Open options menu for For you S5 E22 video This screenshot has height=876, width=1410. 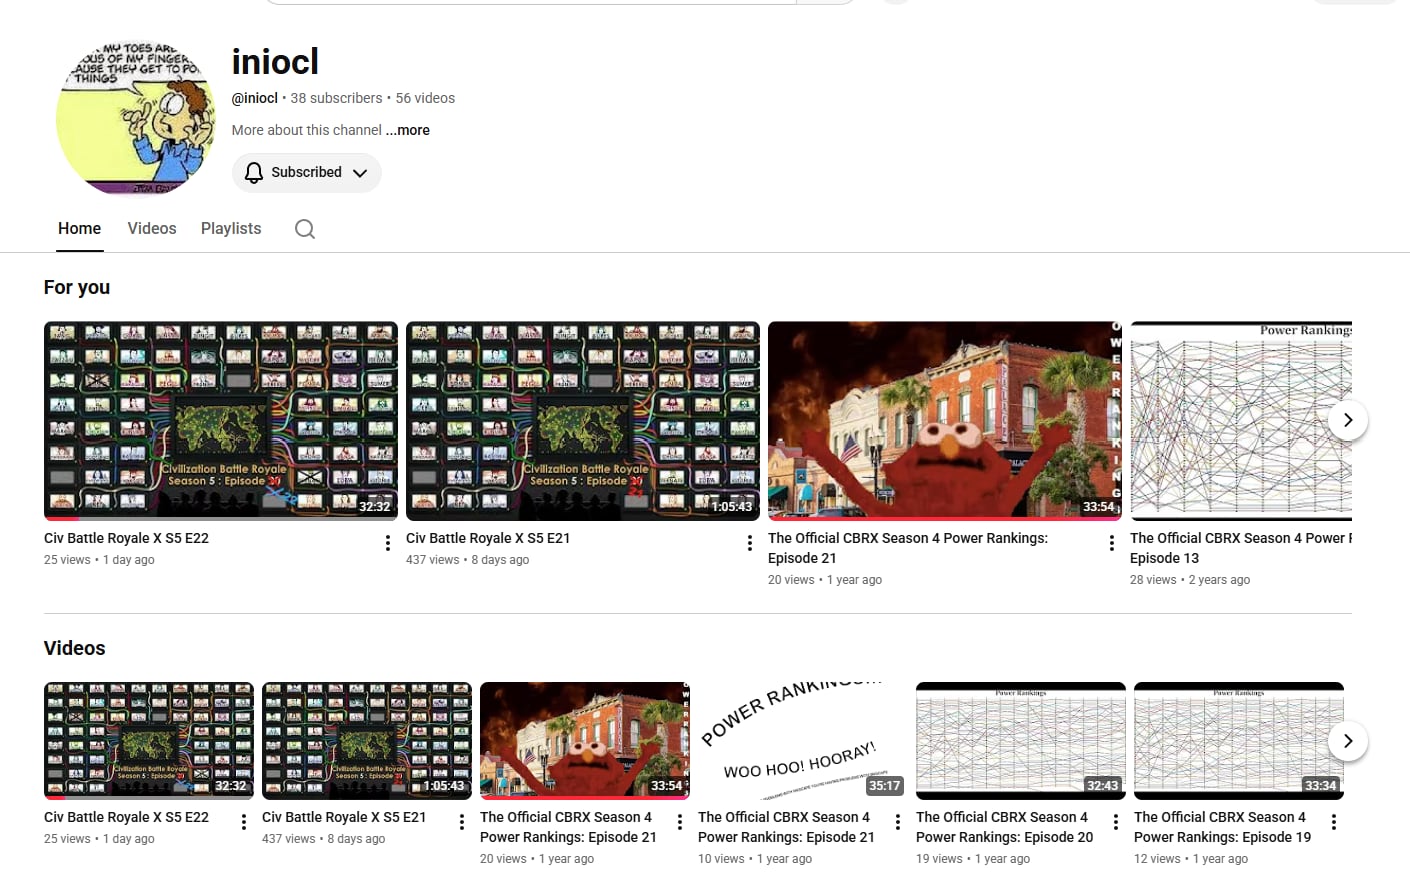tap(388, 543)
